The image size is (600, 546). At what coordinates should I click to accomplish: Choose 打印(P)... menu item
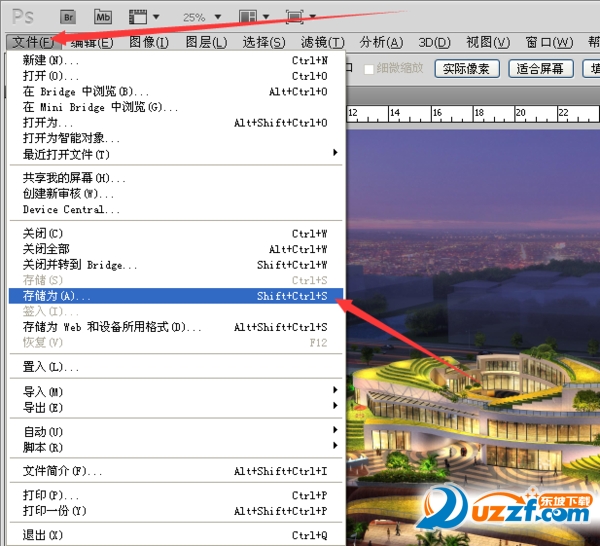(x=176, y=495)
